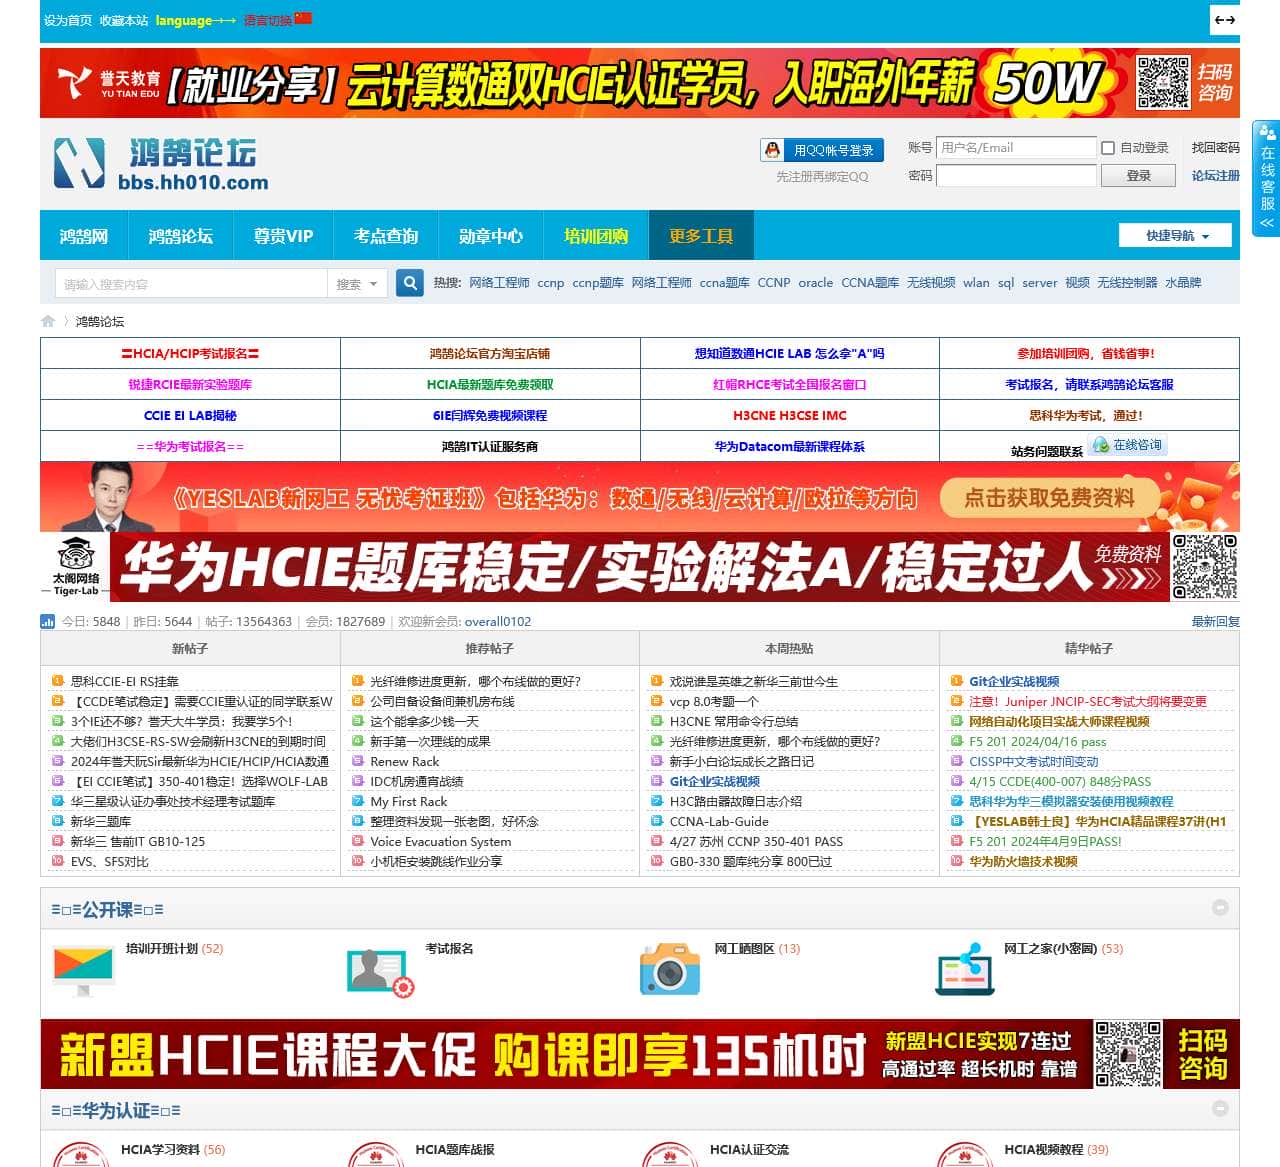Viewport: 1280px width, 1167px height.
Task: Open the 论坛注册 link
Action: point(1215,176)
